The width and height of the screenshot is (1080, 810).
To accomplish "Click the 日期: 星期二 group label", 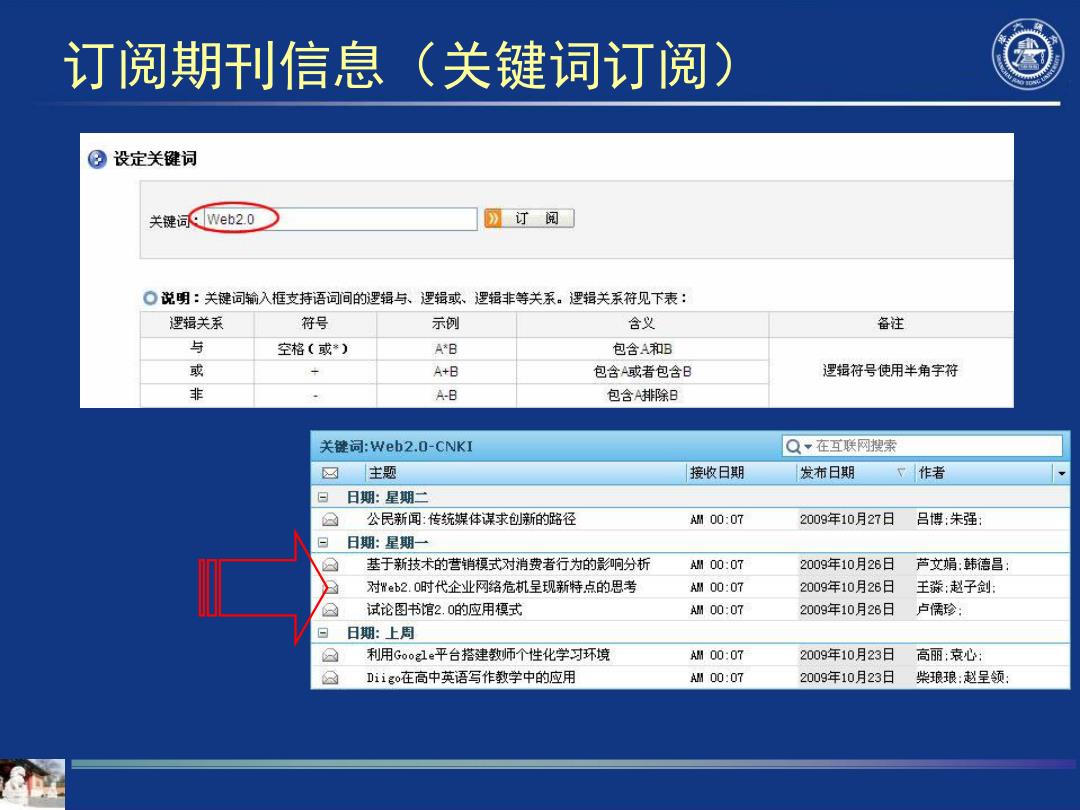I will 387,497.
